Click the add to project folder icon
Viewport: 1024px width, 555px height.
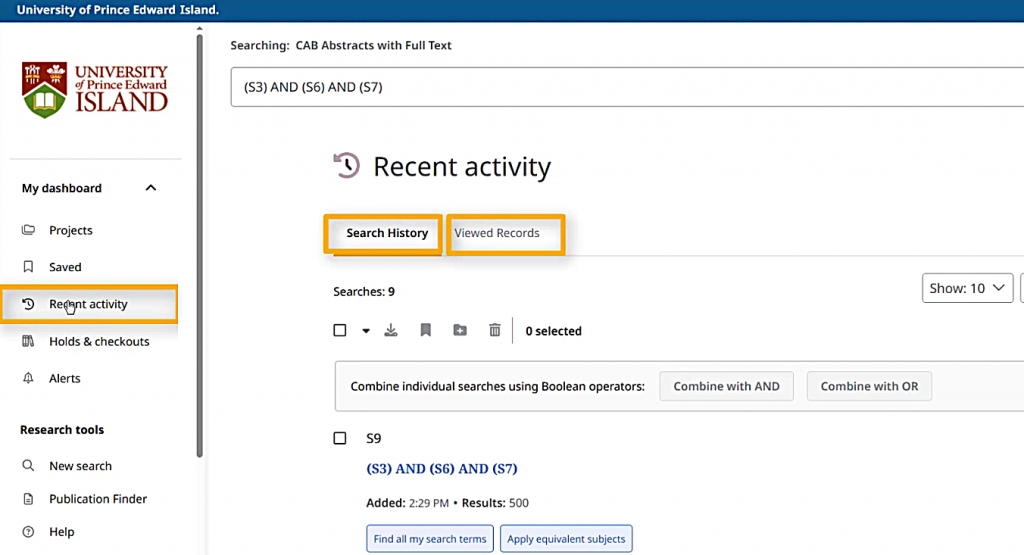[x=460, y=330]
